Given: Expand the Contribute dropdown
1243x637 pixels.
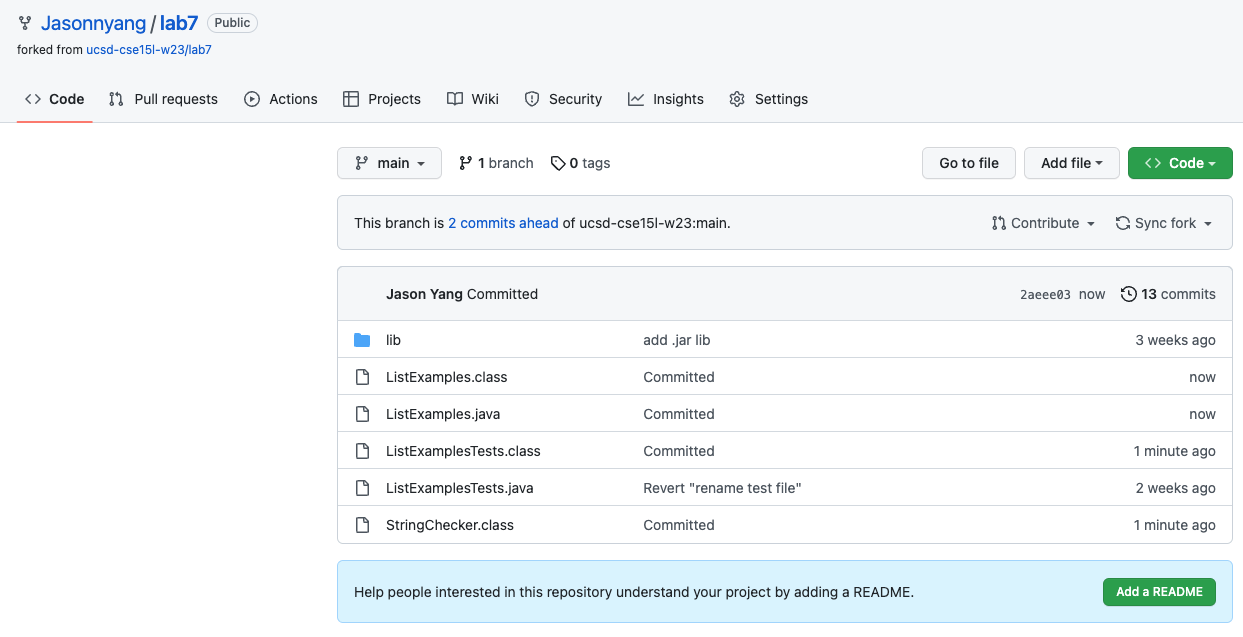Looking at the screenshot, I should click(1043, 223).
